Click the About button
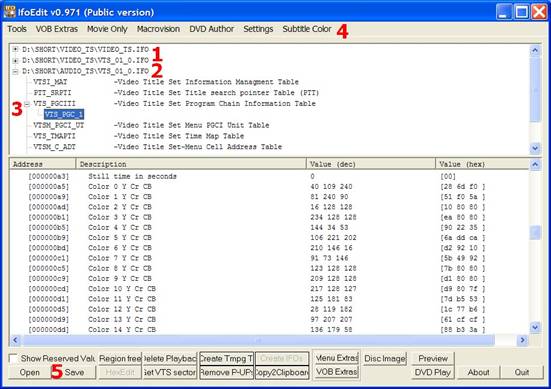Screen dimensions: 551x389 click(478, 372)
